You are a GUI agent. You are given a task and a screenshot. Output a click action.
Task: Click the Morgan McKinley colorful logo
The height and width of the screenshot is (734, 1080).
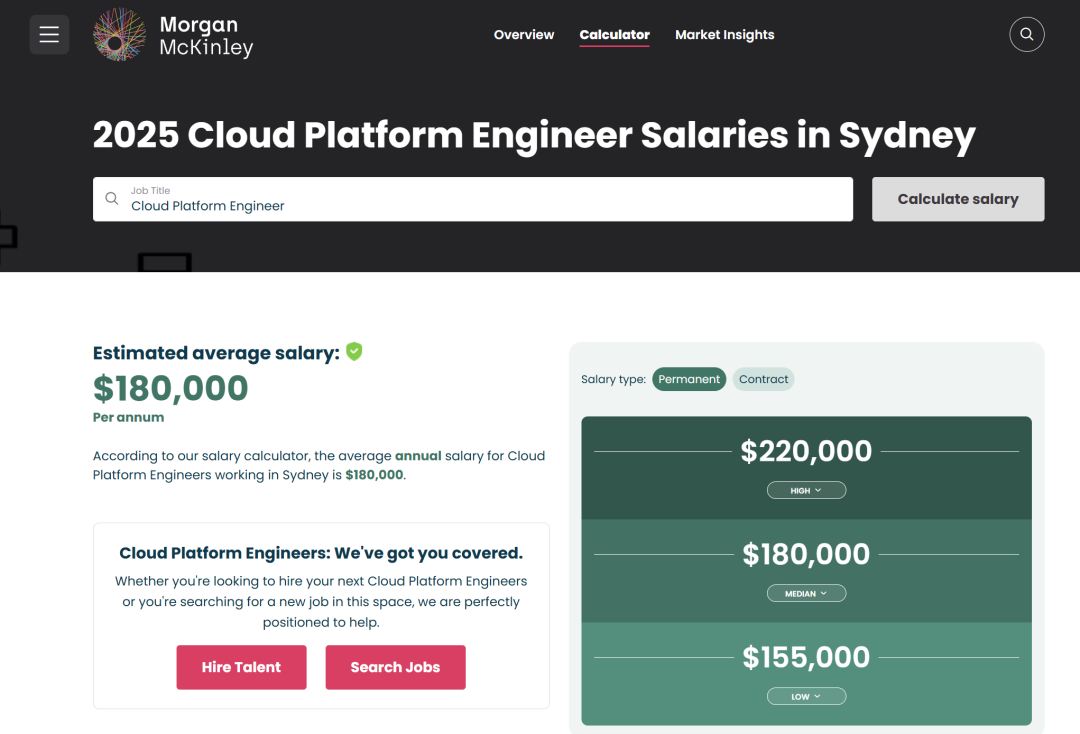pyautogui.click(x=120, y=35)
